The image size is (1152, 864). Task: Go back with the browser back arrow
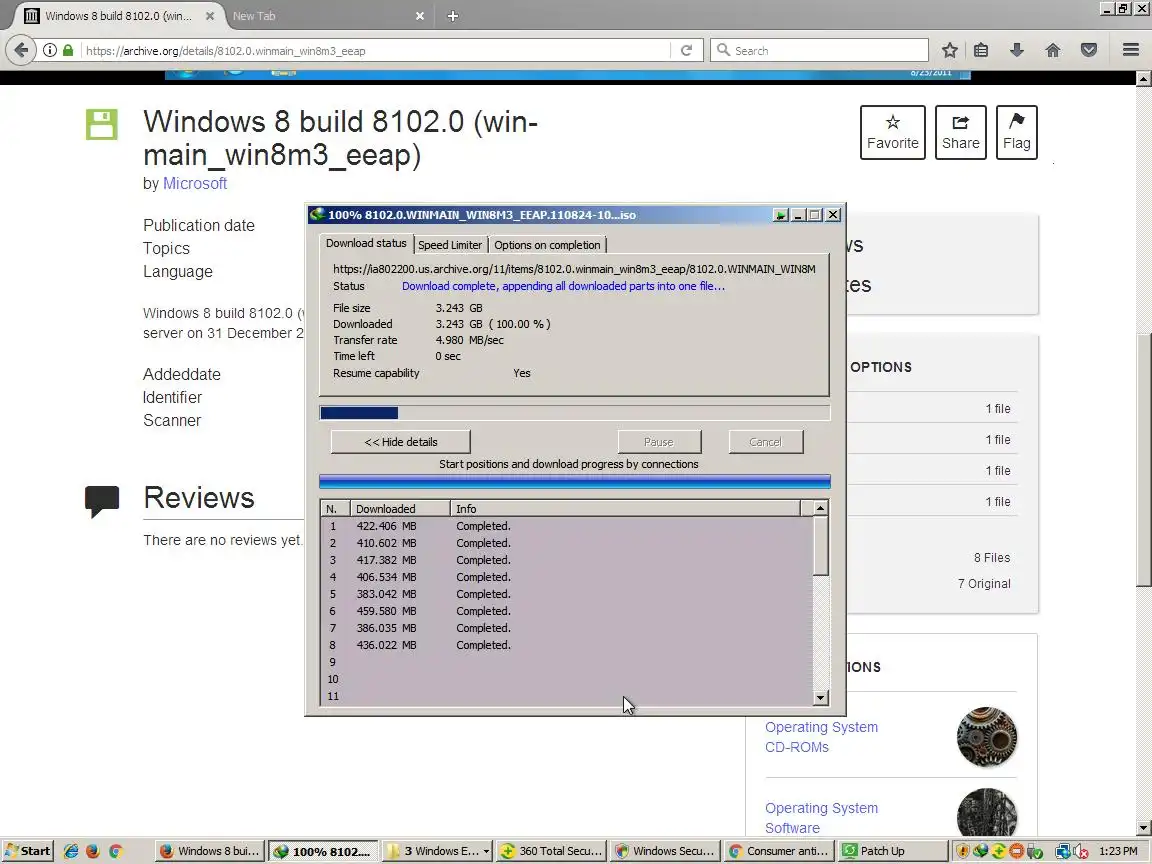click(x=21, y=50)
